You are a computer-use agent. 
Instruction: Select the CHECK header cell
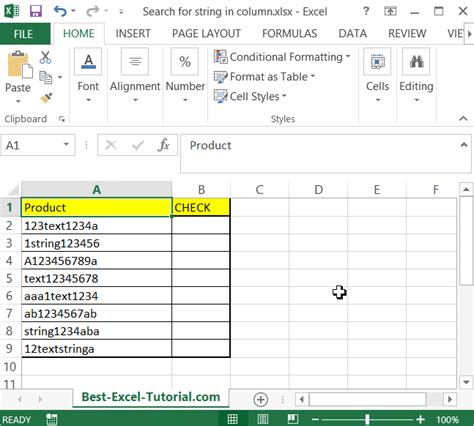tap(201, 207)
